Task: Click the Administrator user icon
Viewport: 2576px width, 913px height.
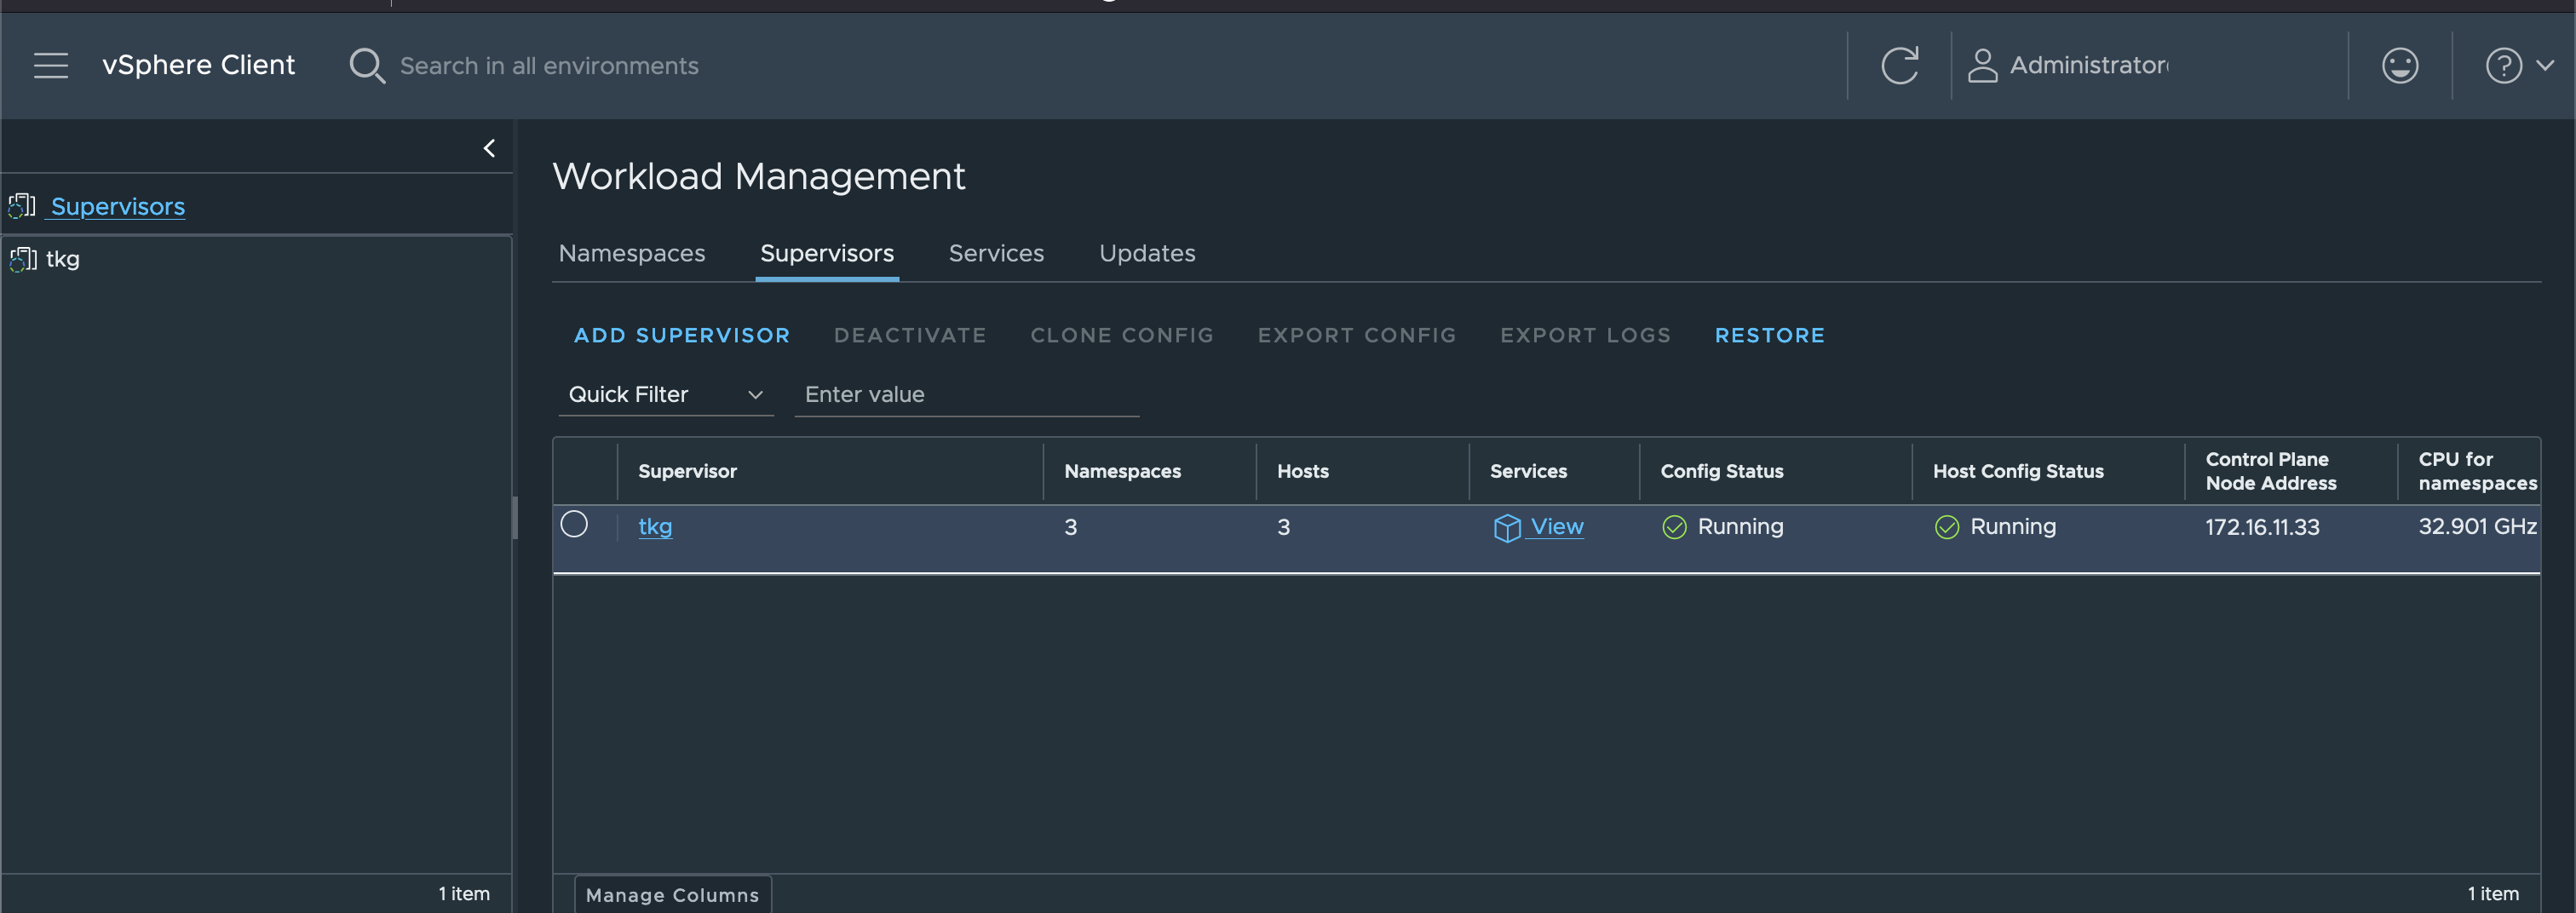Action: tap(1982, 66)
